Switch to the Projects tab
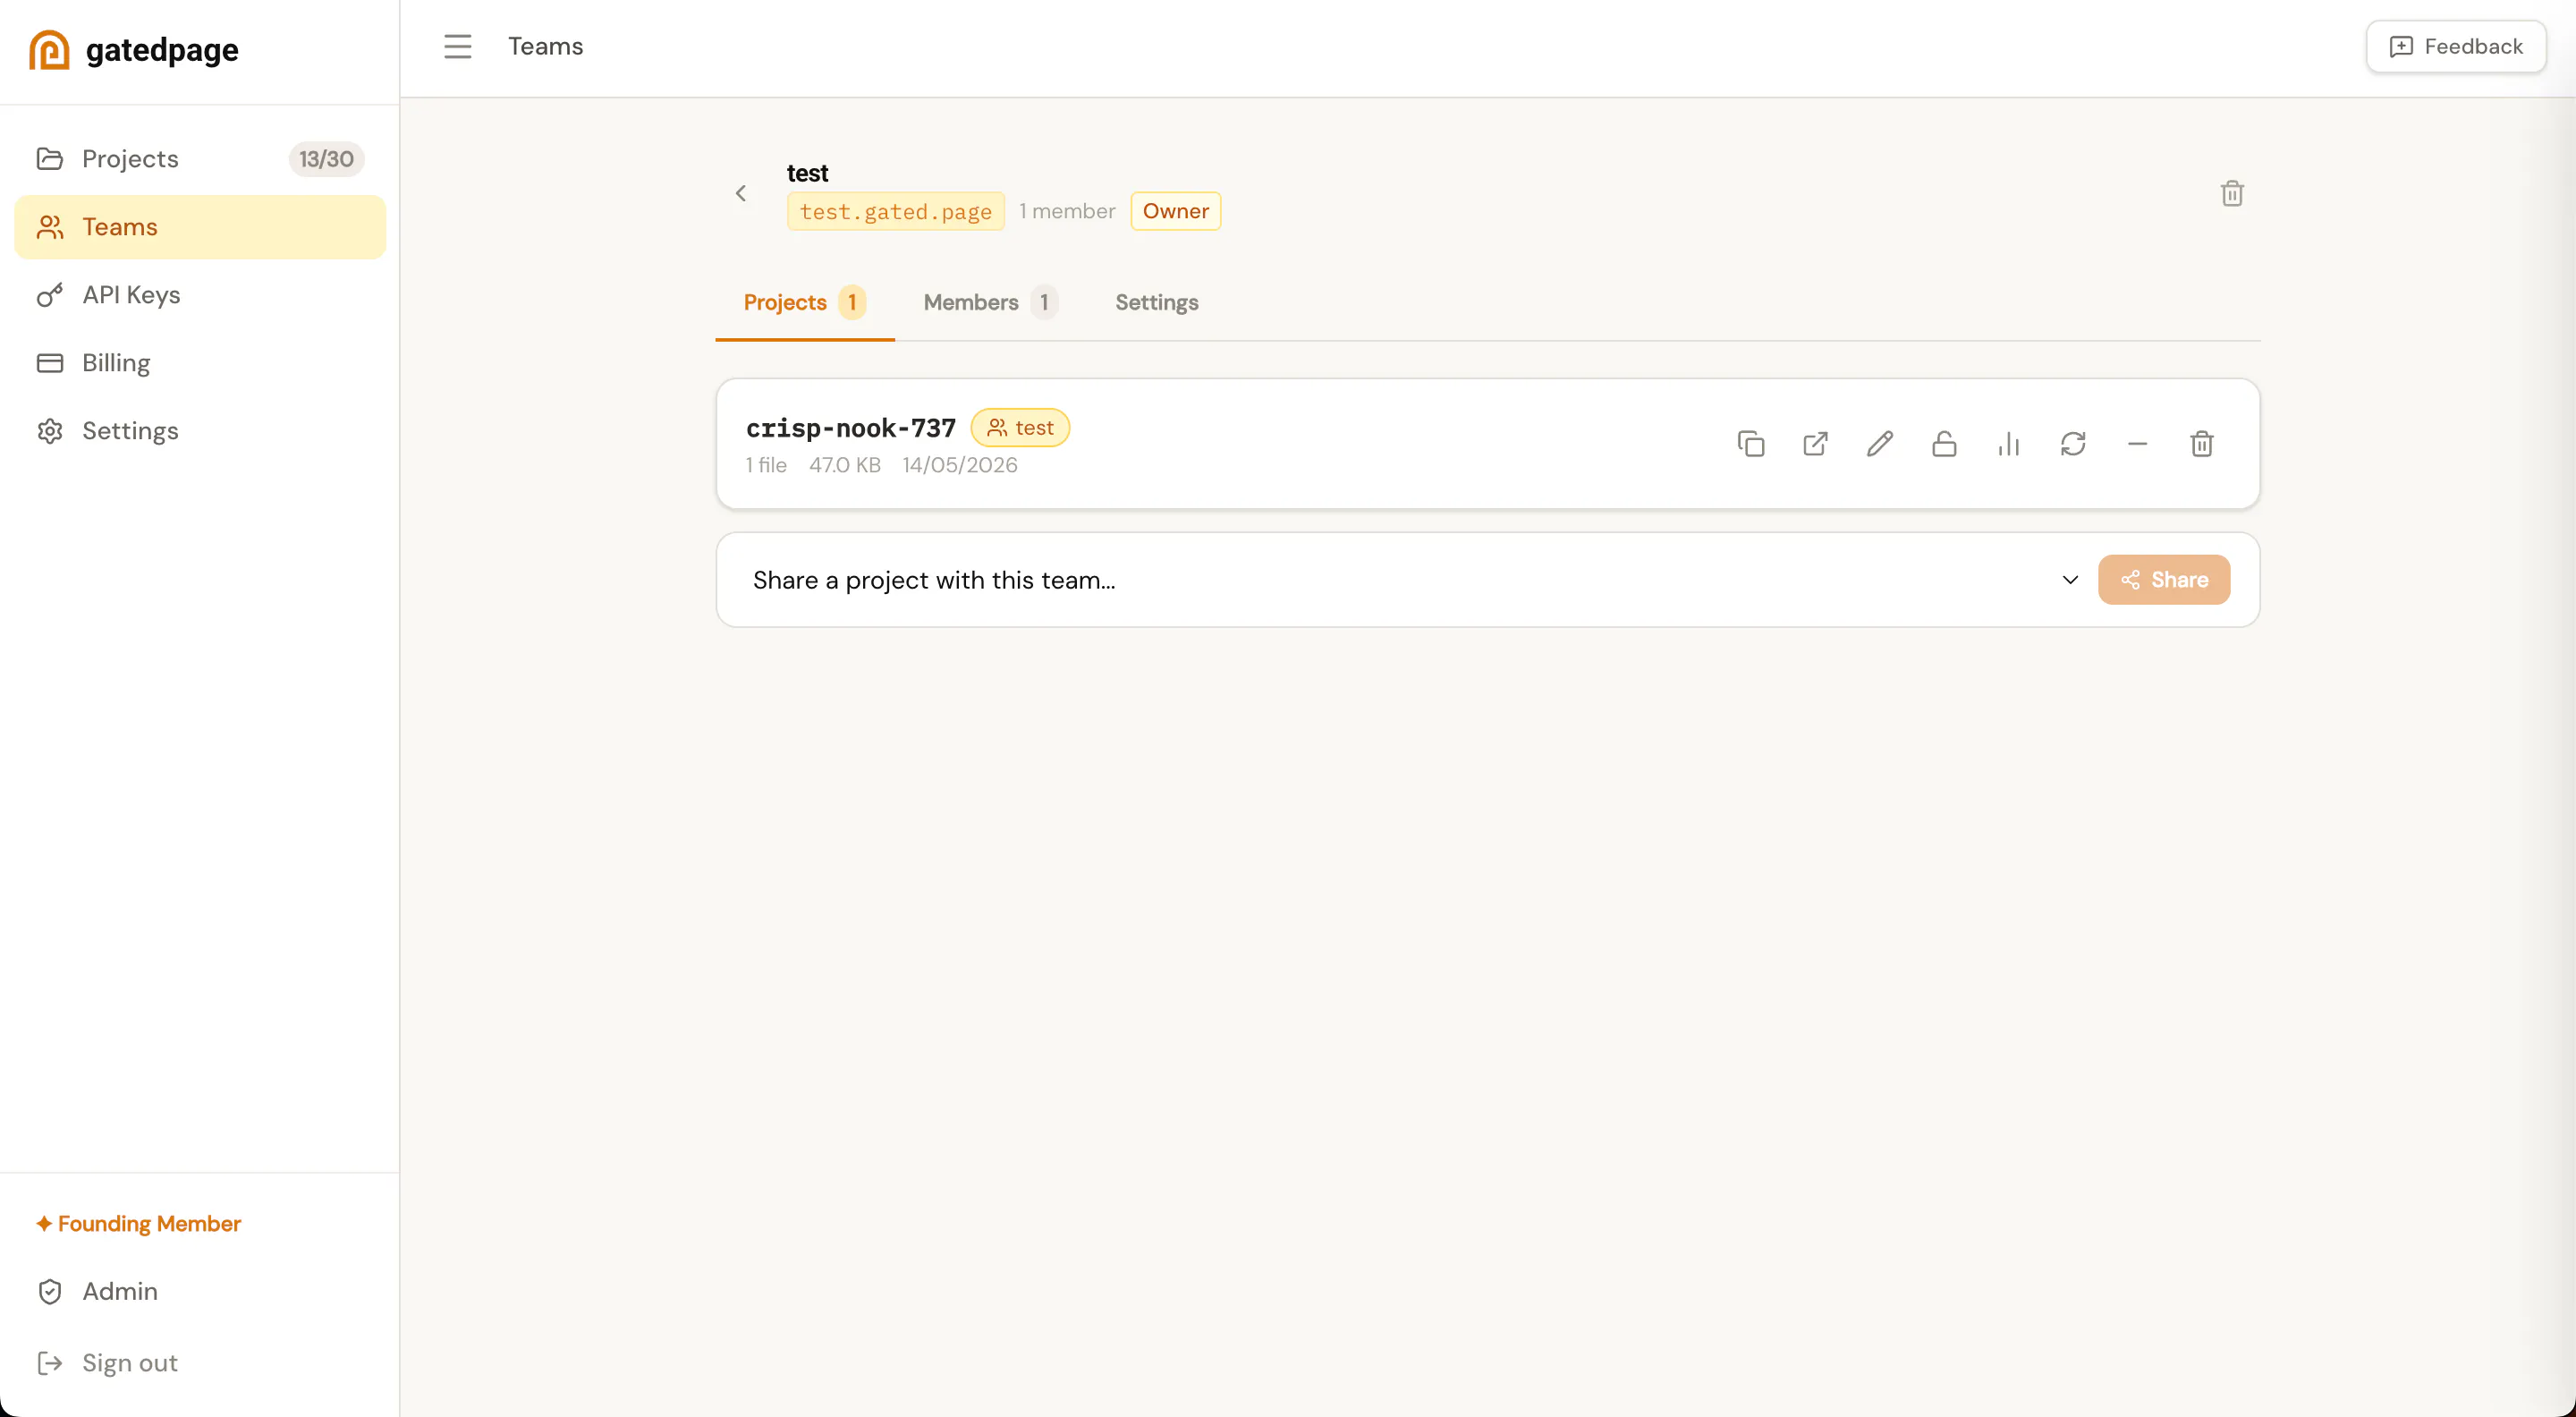This screenshot has height=1417, width=2576. coord(804,303)
